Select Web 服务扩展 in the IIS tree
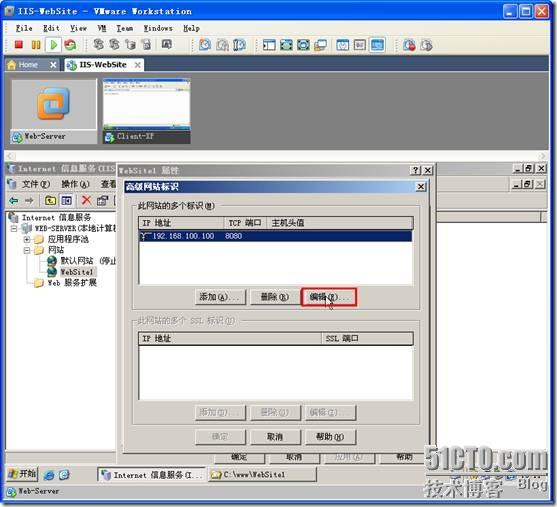The image size is (557, 507). [x=66, y=283]
